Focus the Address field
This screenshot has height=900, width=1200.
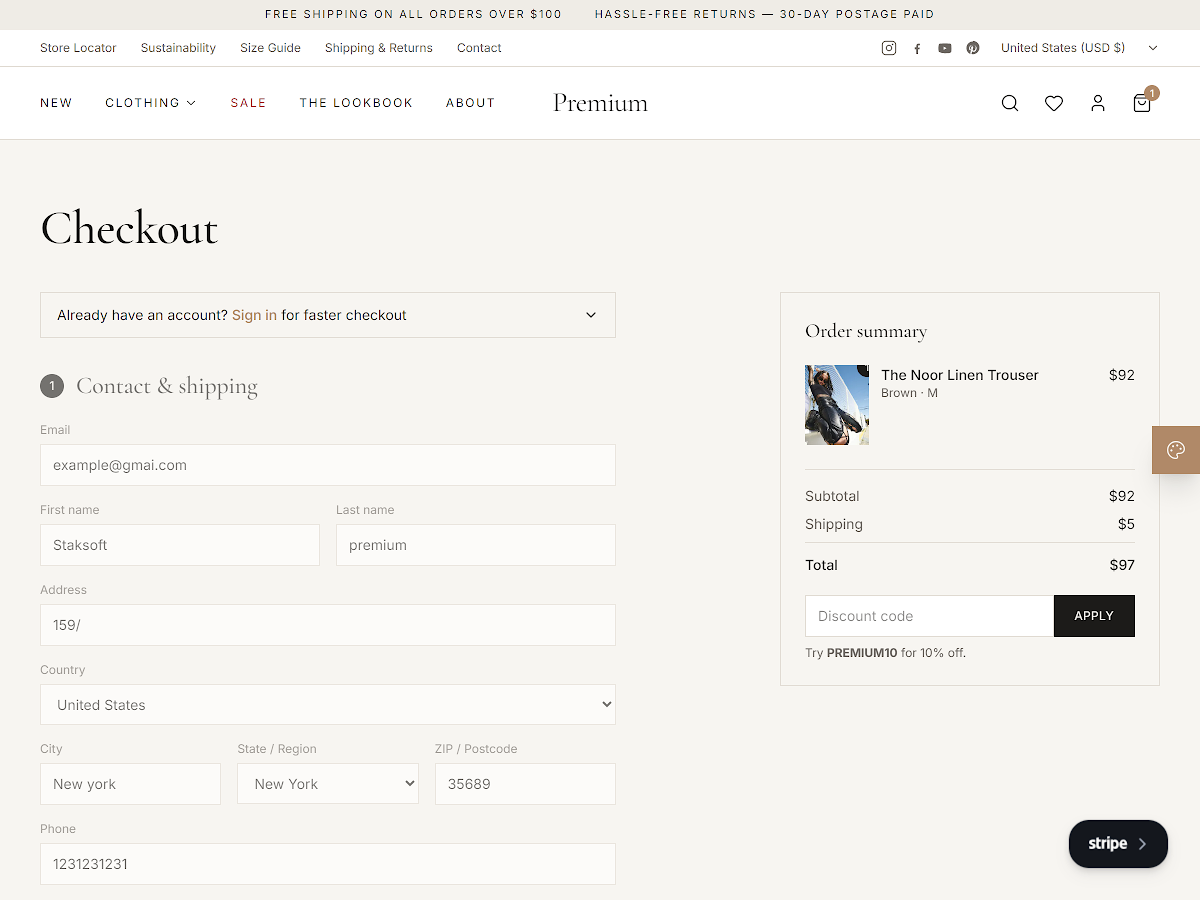pos(328,625)
